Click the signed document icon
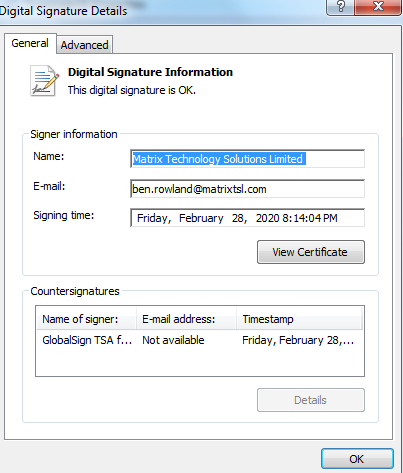 pyautogui.click(x=44, y=81)
